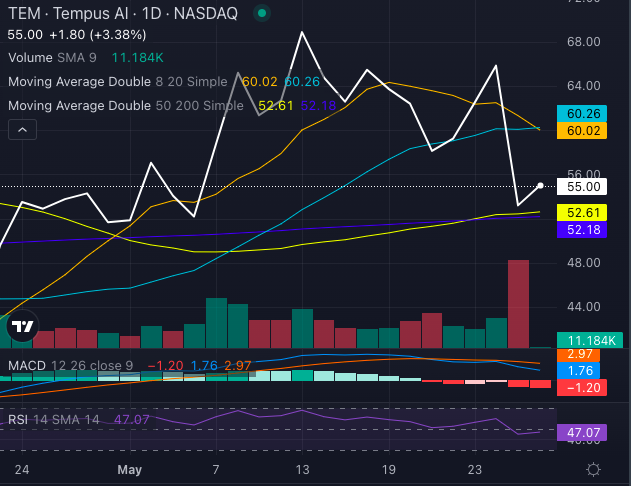Select the TEM Tempus AI symbol title

123,14
